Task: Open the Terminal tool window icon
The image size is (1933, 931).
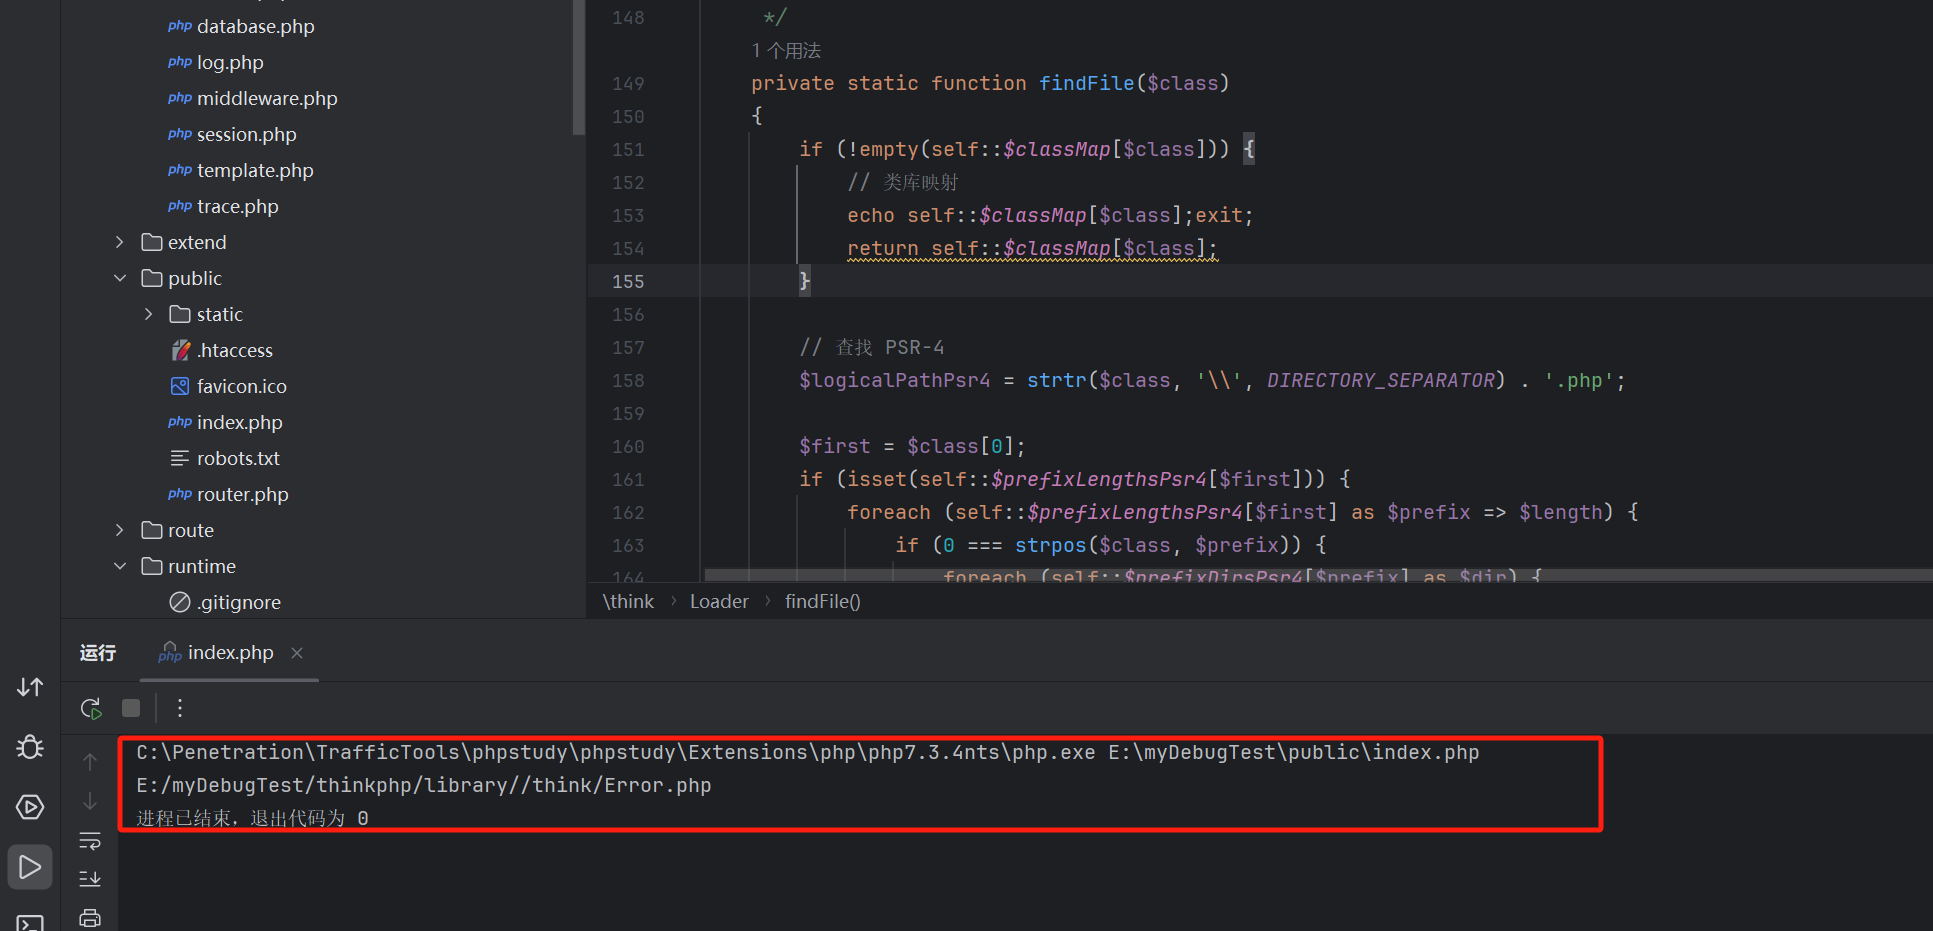Action: point(30,923)
